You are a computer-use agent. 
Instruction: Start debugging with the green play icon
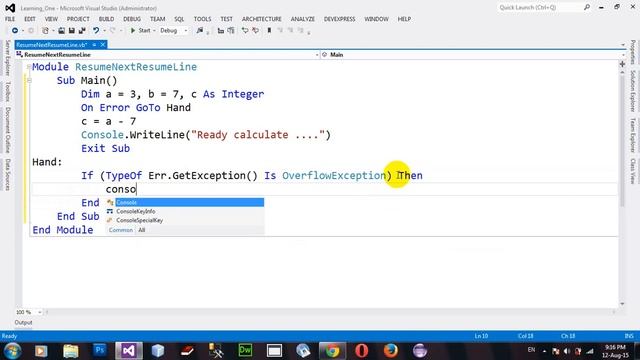[x=133, y=31]
